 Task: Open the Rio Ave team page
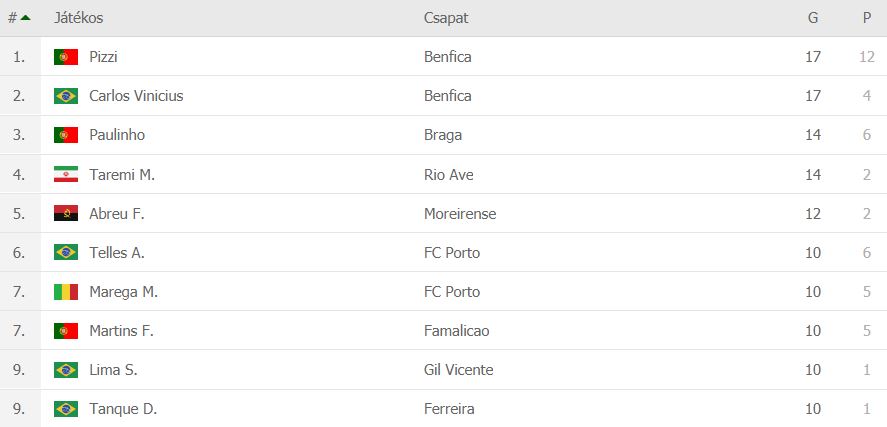coord(449,174)
